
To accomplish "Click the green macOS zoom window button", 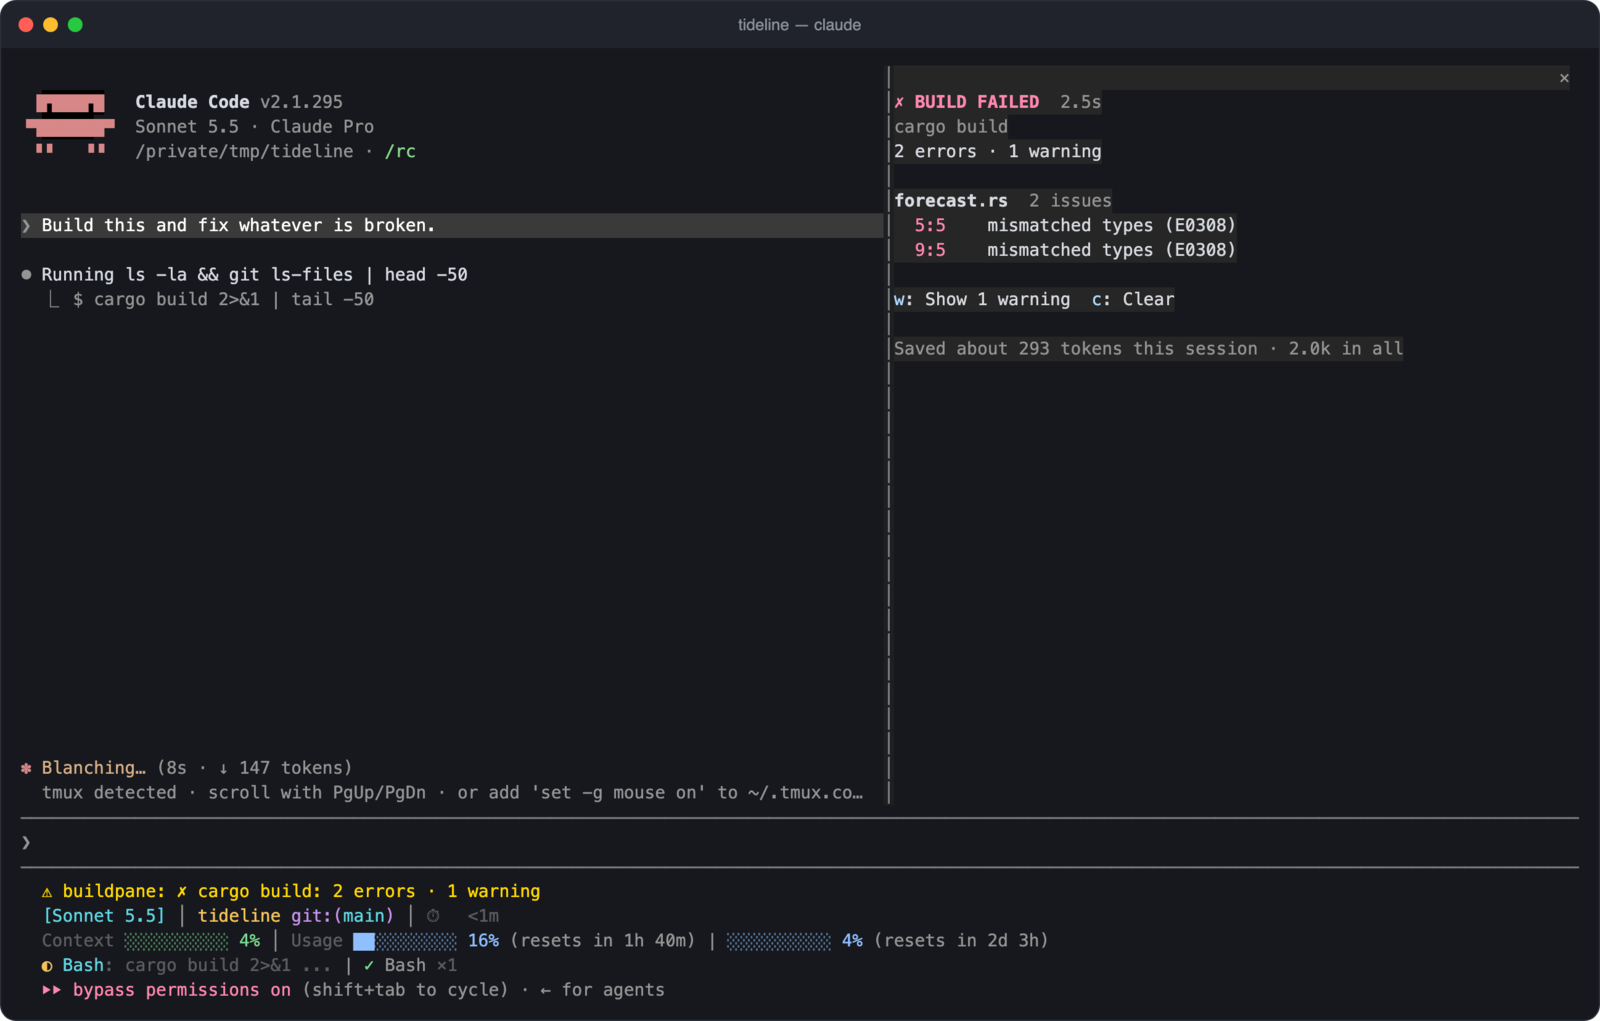I will pos(75,25).
